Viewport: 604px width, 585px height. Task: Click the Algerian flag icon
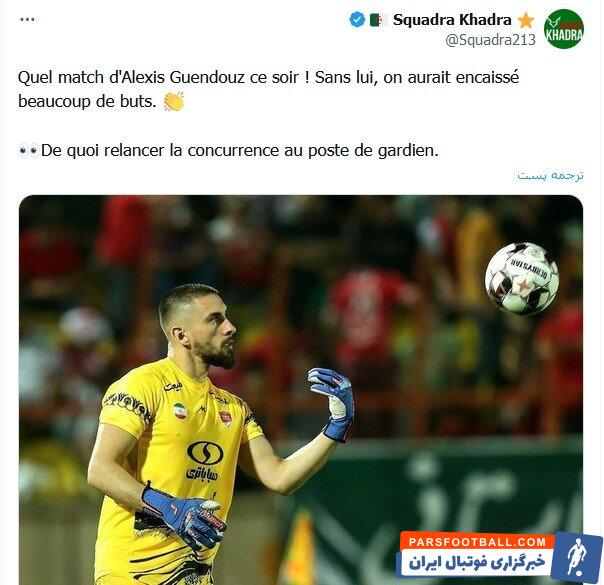(378, 20)
